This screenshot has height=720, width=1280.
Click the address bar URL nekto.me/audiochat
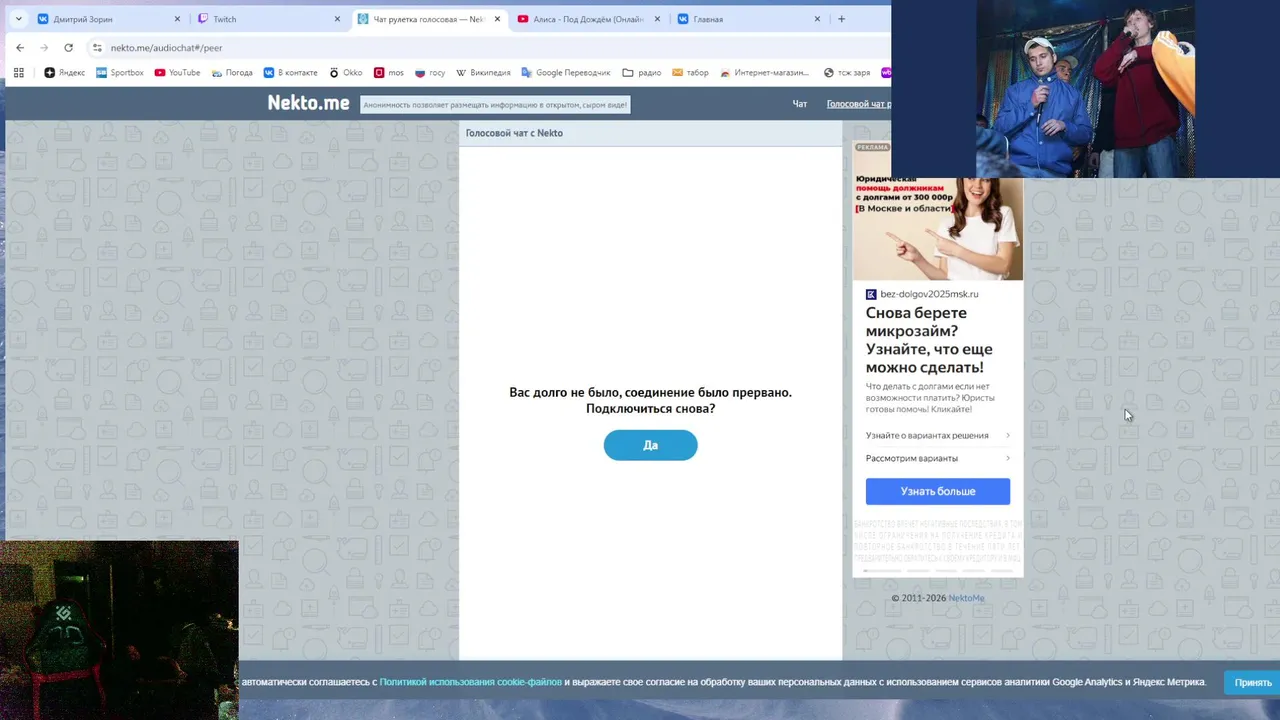click(166, 47)
